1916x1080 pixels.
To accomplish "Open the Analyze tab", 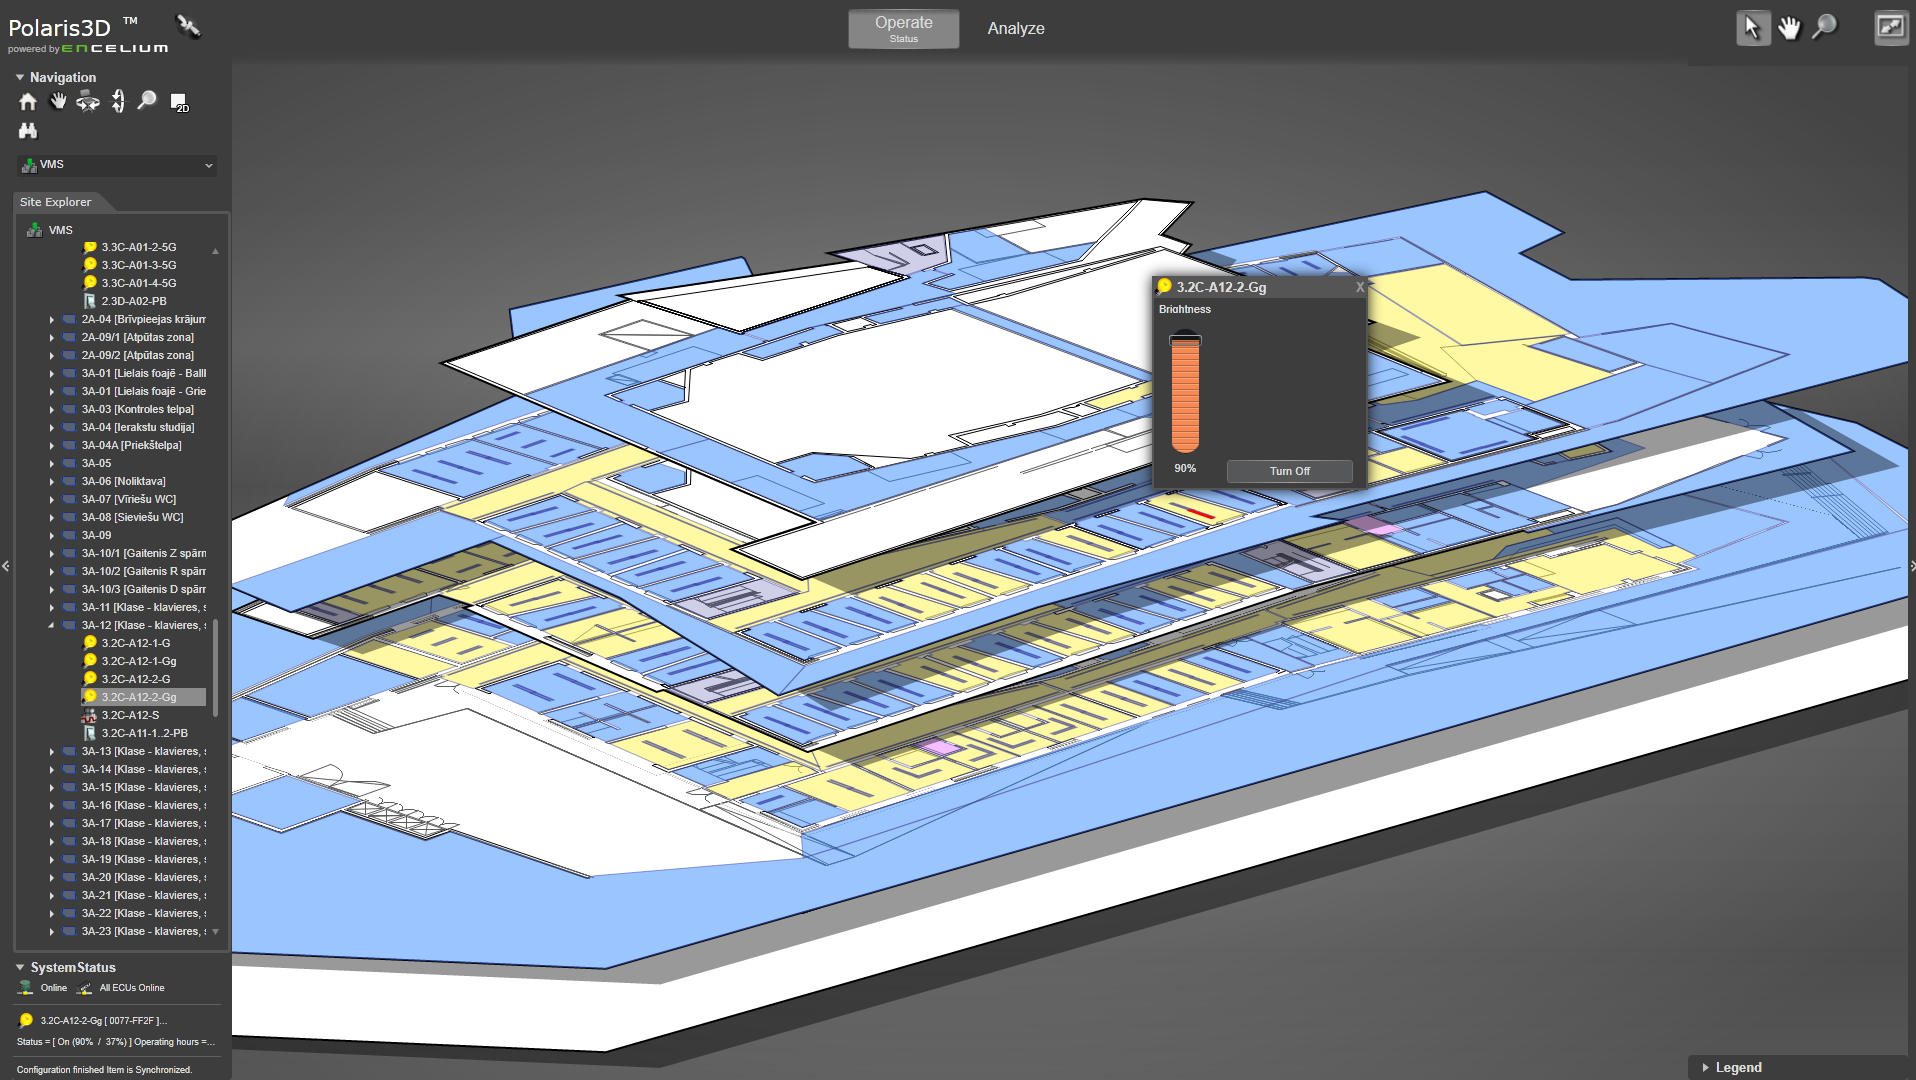I will click(x=1015, y=29).
